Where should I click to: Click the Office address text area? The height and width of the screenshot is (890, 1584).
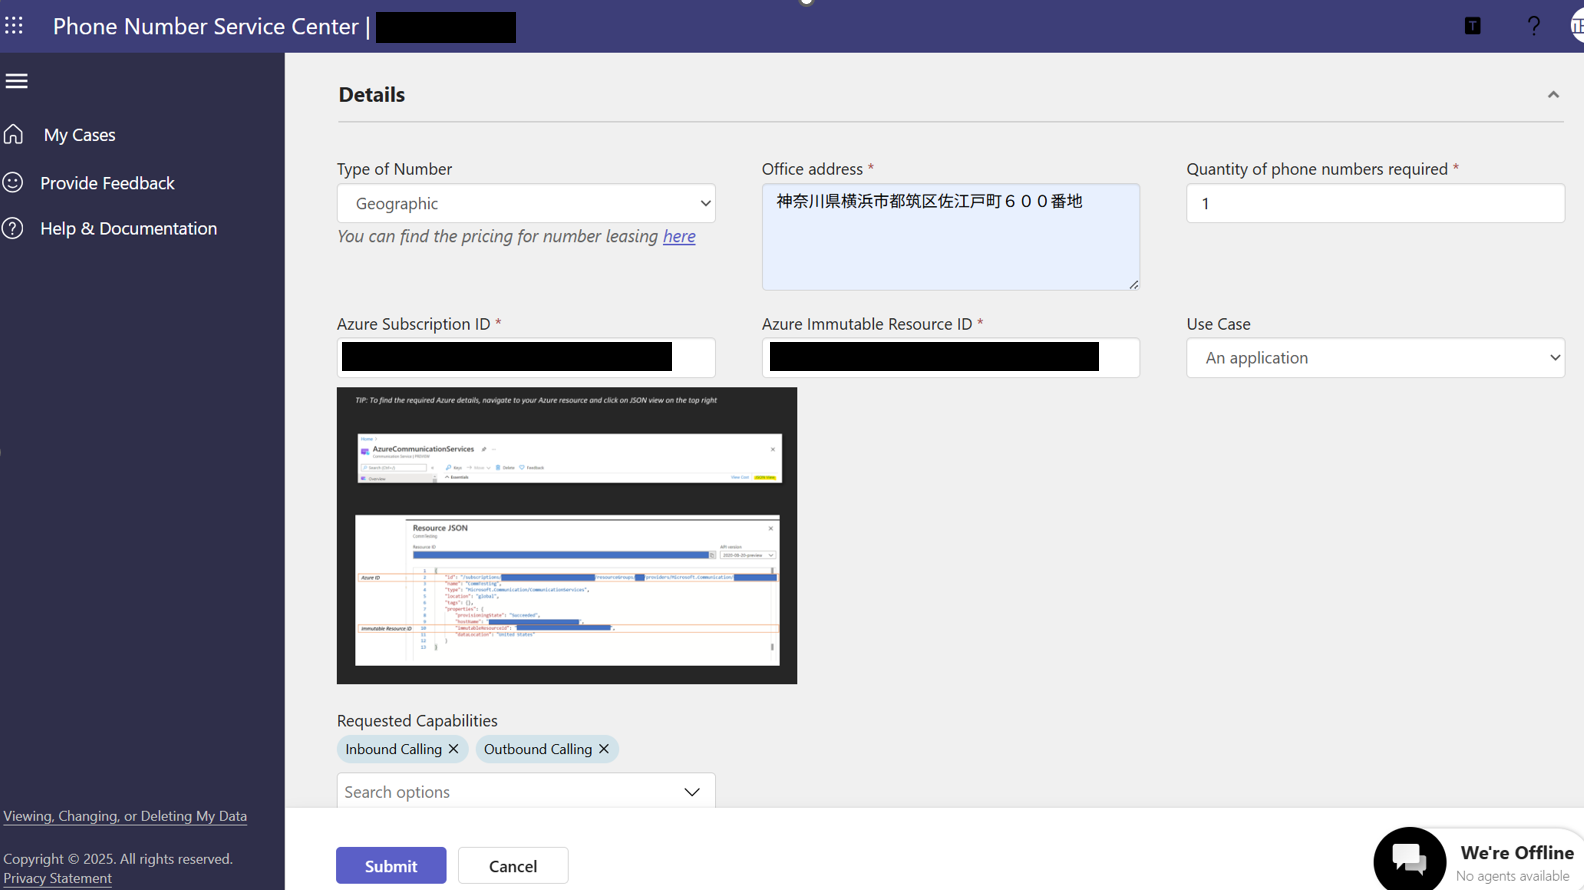click(x=950, y=237)
